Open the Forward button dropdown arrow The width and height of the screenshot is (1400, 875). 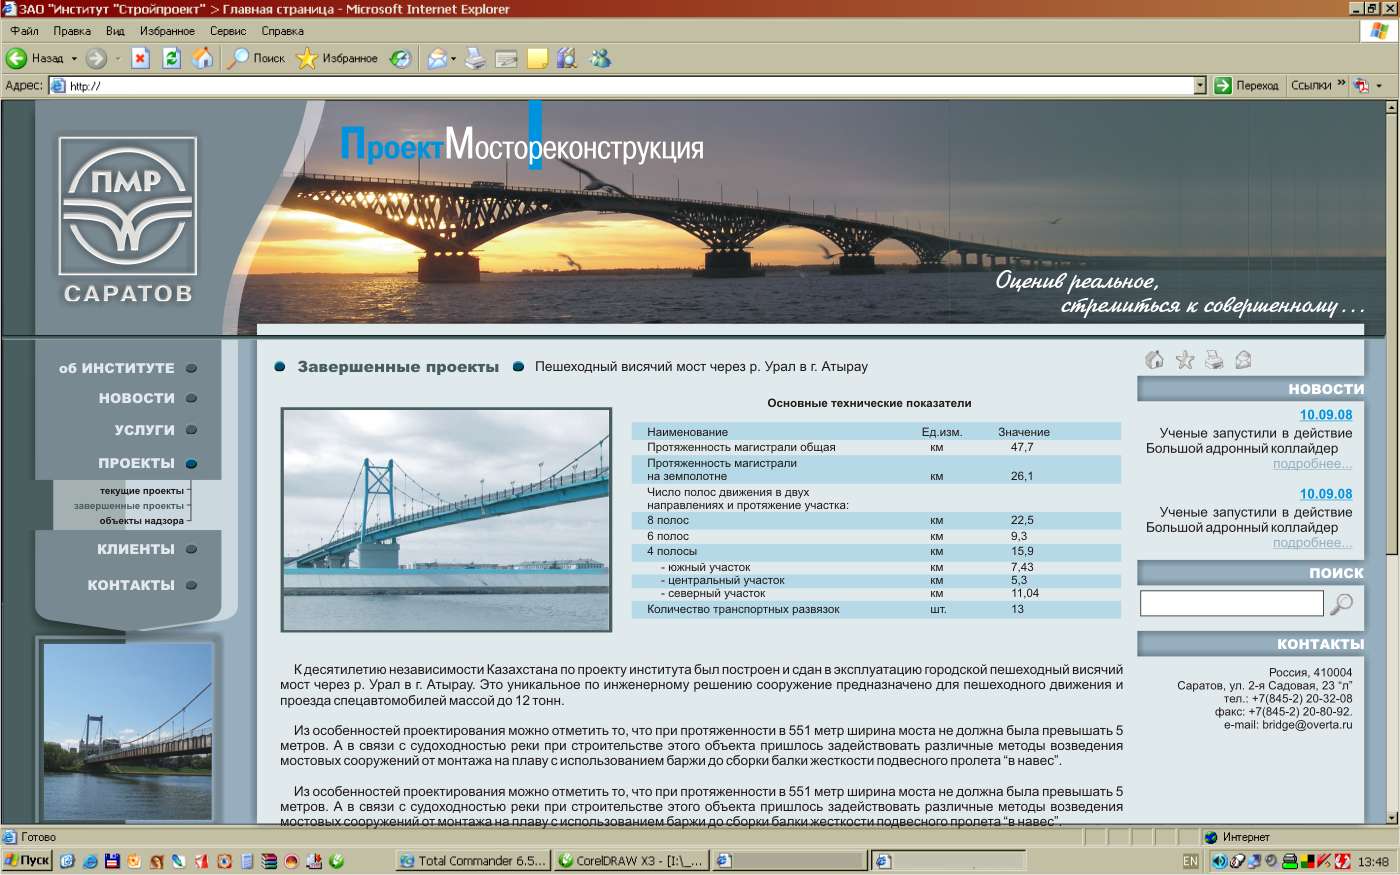(x=117, y=58)
